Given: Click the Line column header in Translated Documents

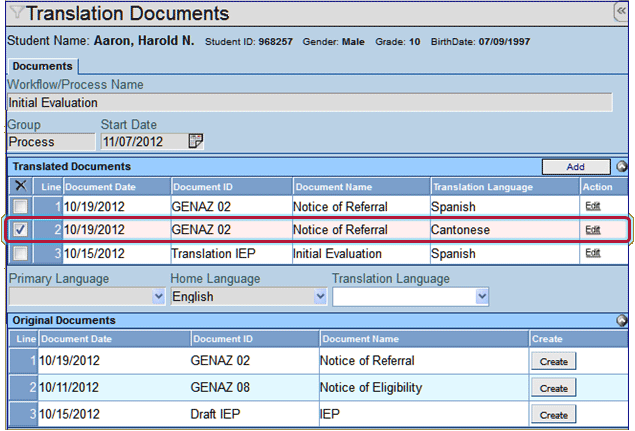Looking at the screenshot, I should (x=48, y=187).
